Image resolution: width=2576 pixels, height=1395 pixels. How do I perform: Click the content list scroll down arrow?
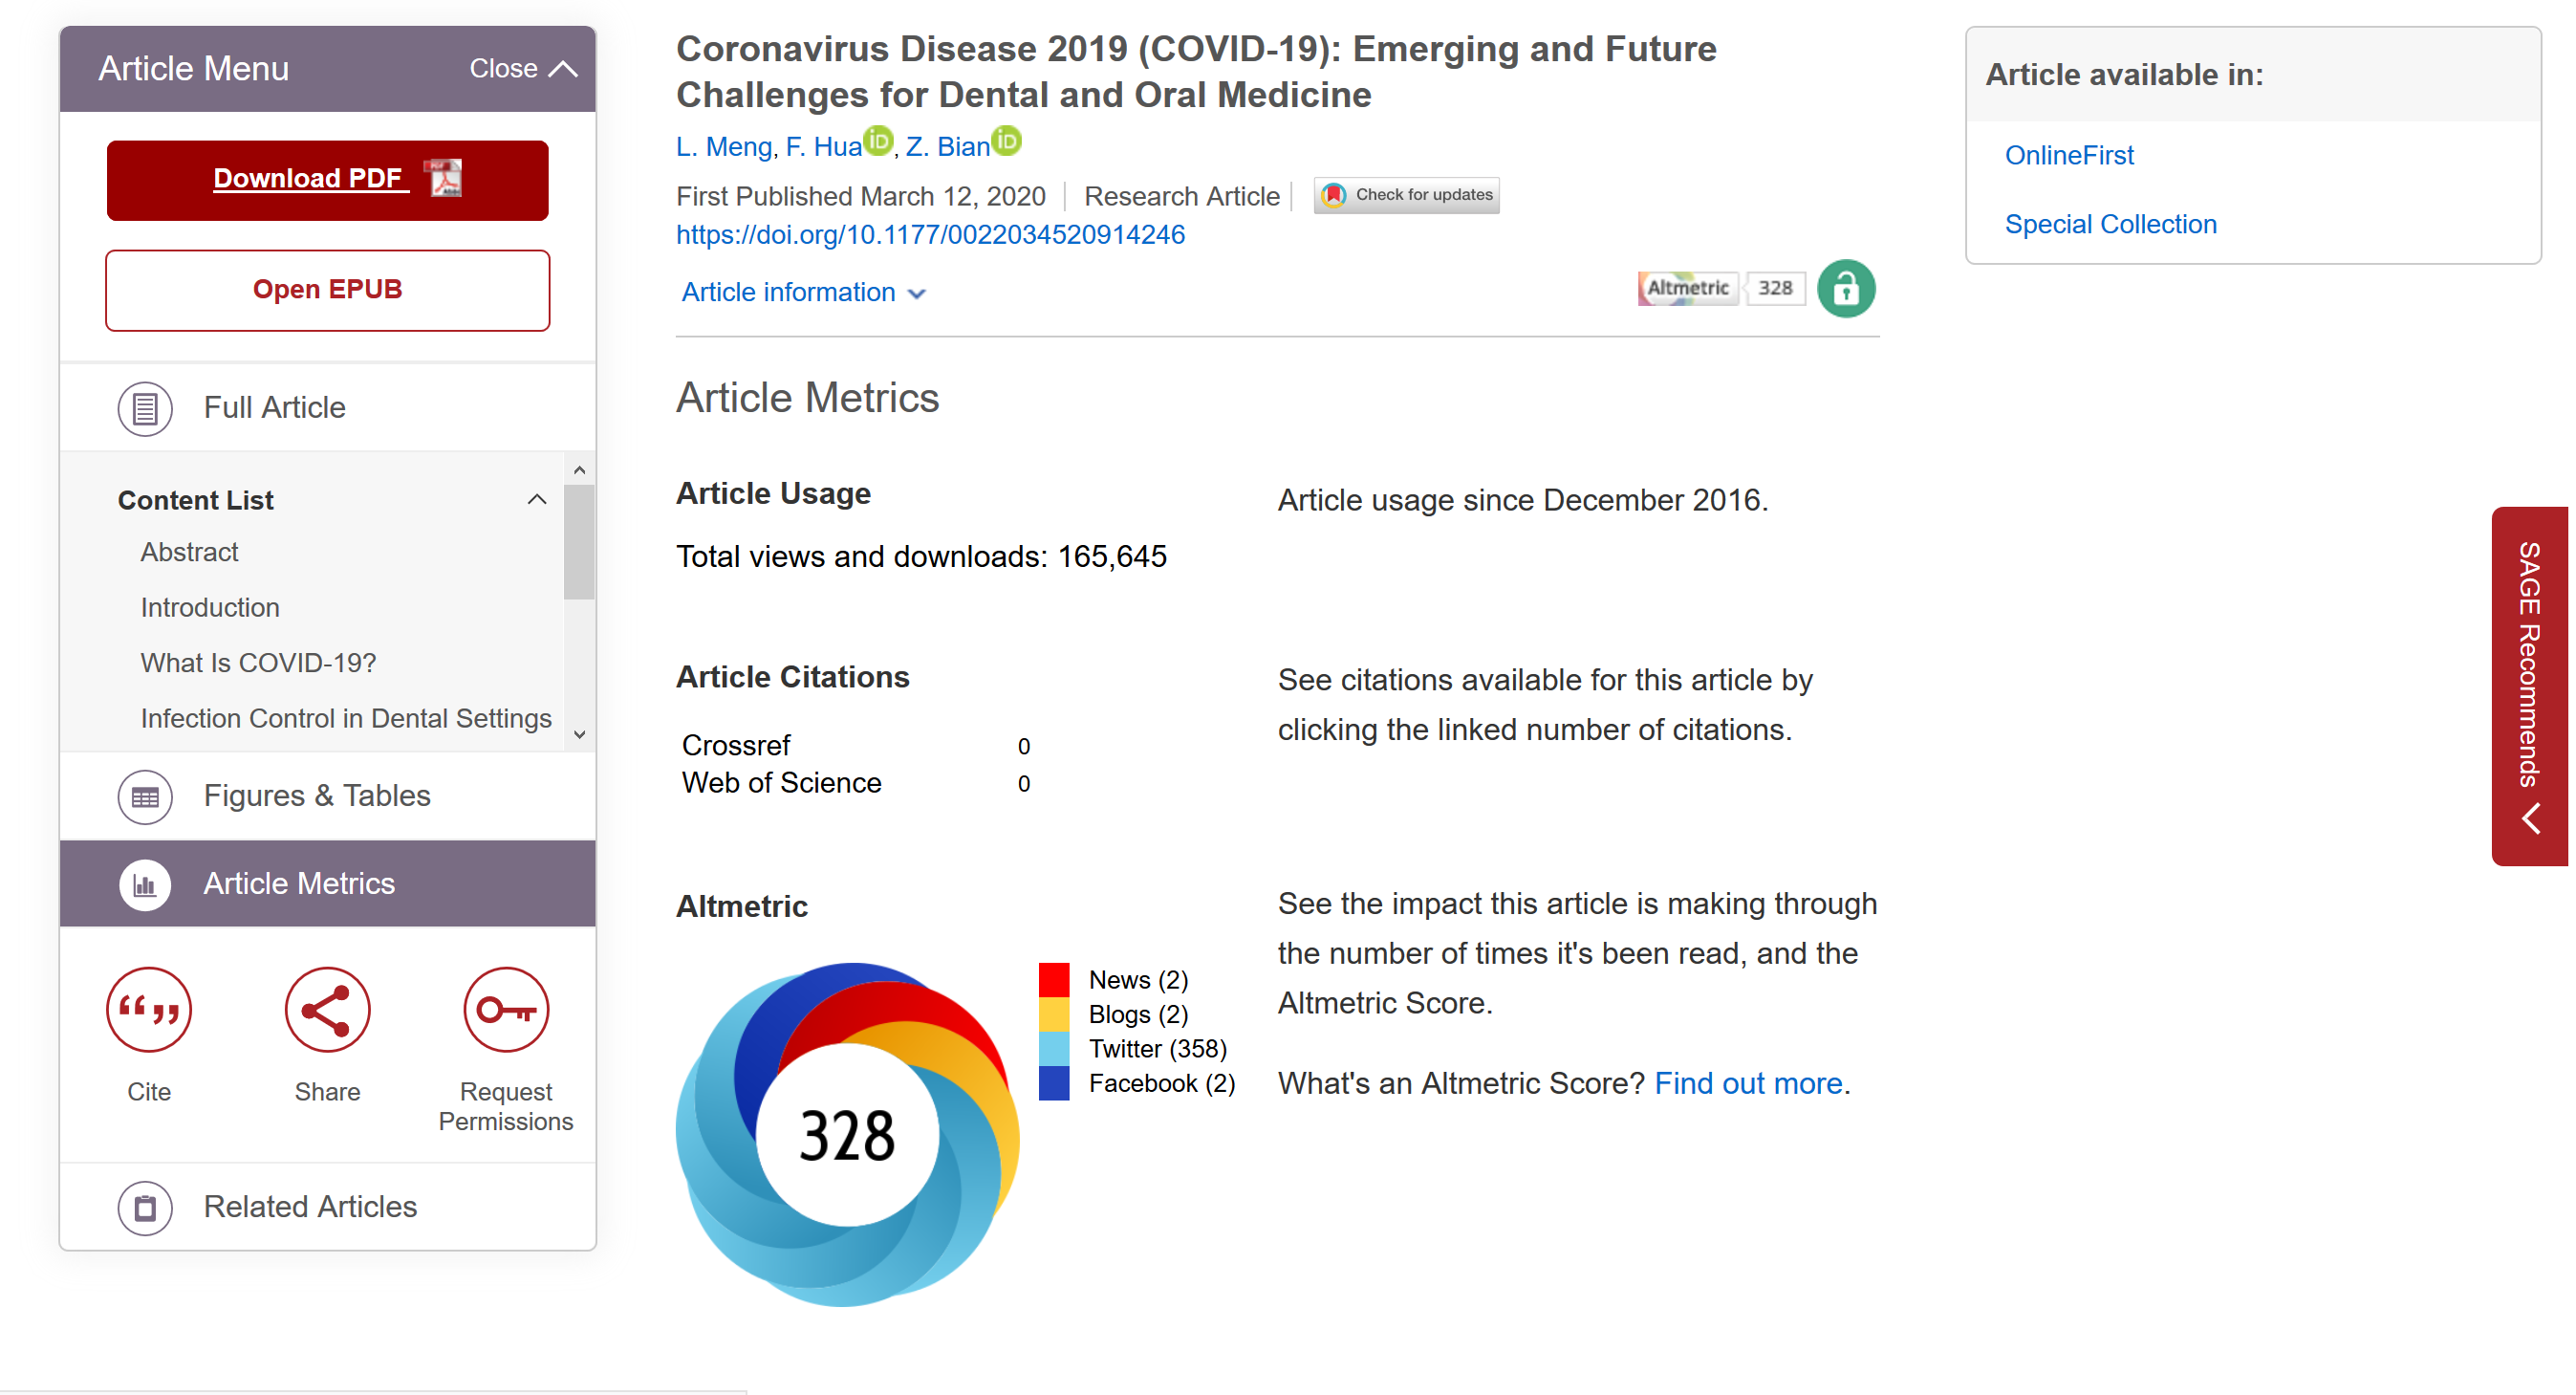(x=579, y=734)
